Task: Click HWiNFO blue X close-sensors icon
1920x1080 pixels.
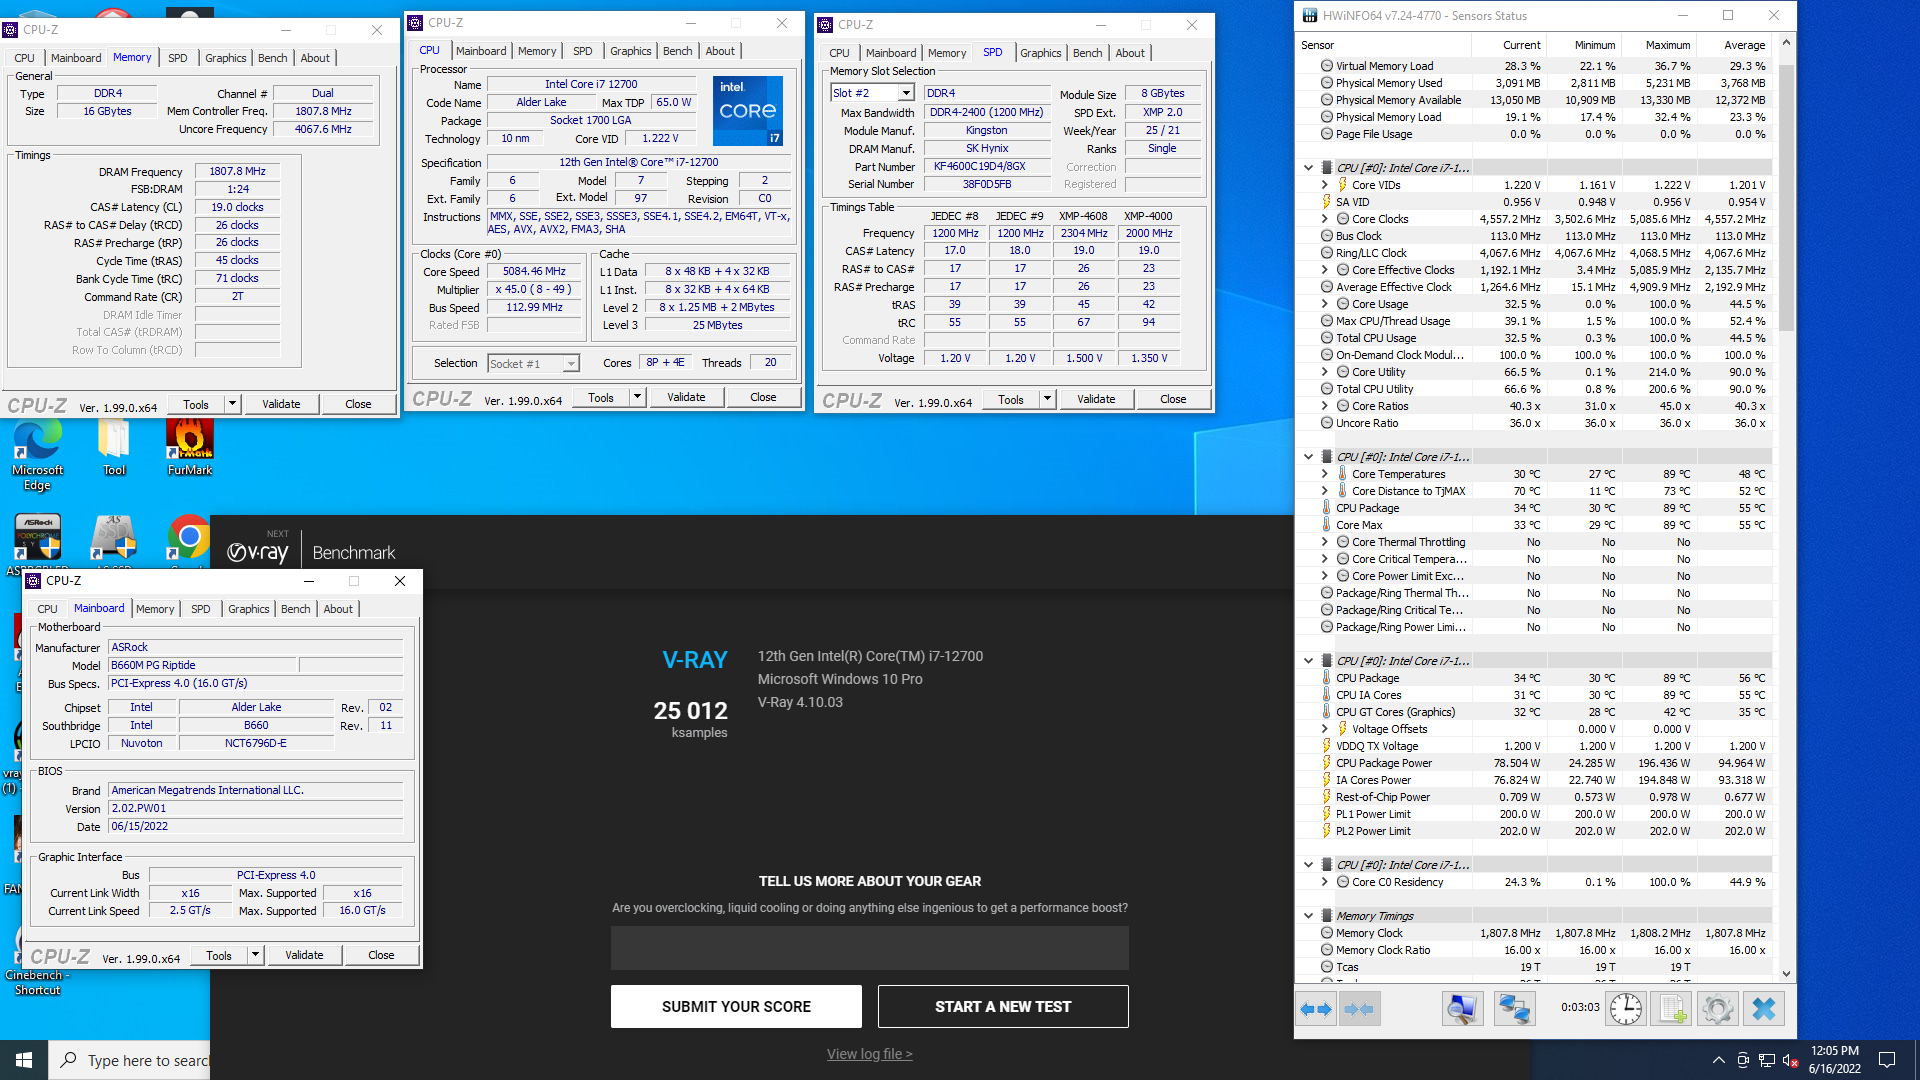Action: coord(1763,1009)
